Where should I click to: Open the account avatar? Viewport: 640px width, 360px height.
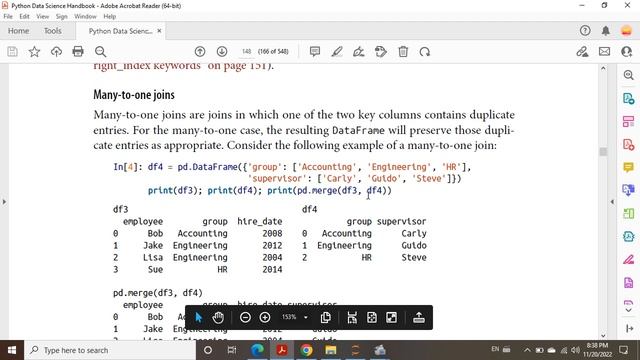pyautogui.click(x=626, y=31)
